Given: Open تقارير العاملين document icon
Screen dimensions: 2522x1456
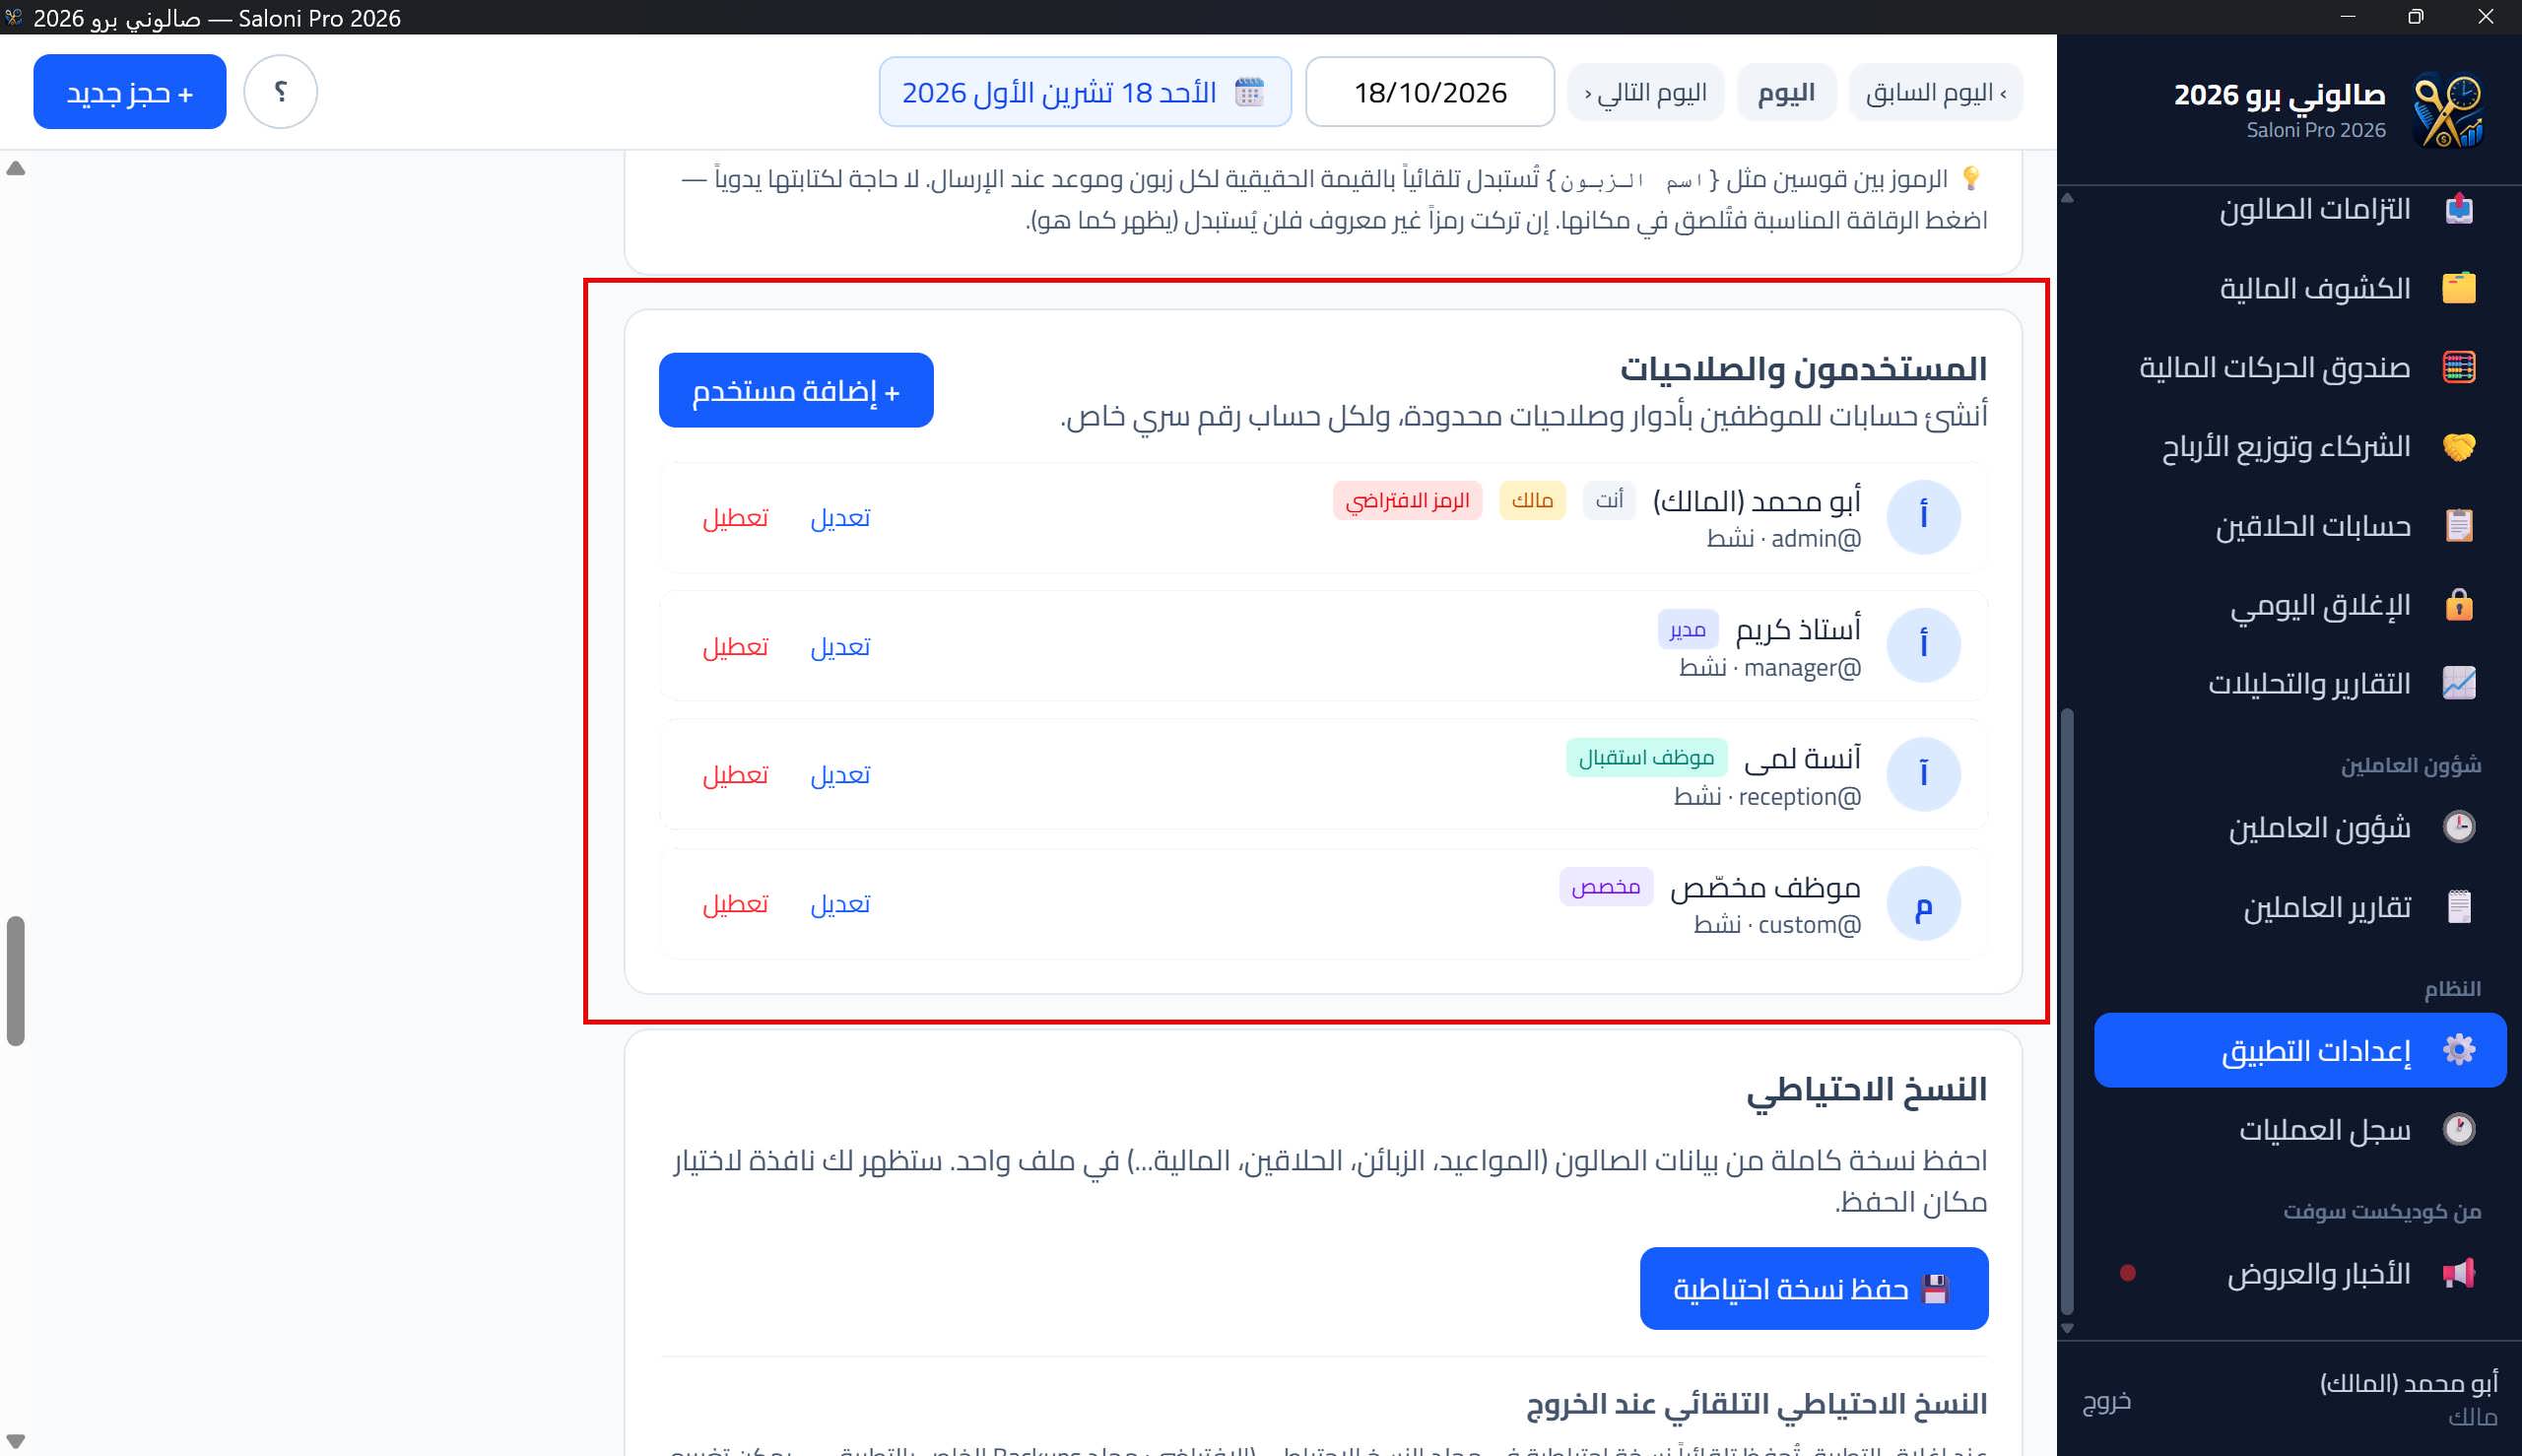Looking at the screenshot, I should 2458,907.
